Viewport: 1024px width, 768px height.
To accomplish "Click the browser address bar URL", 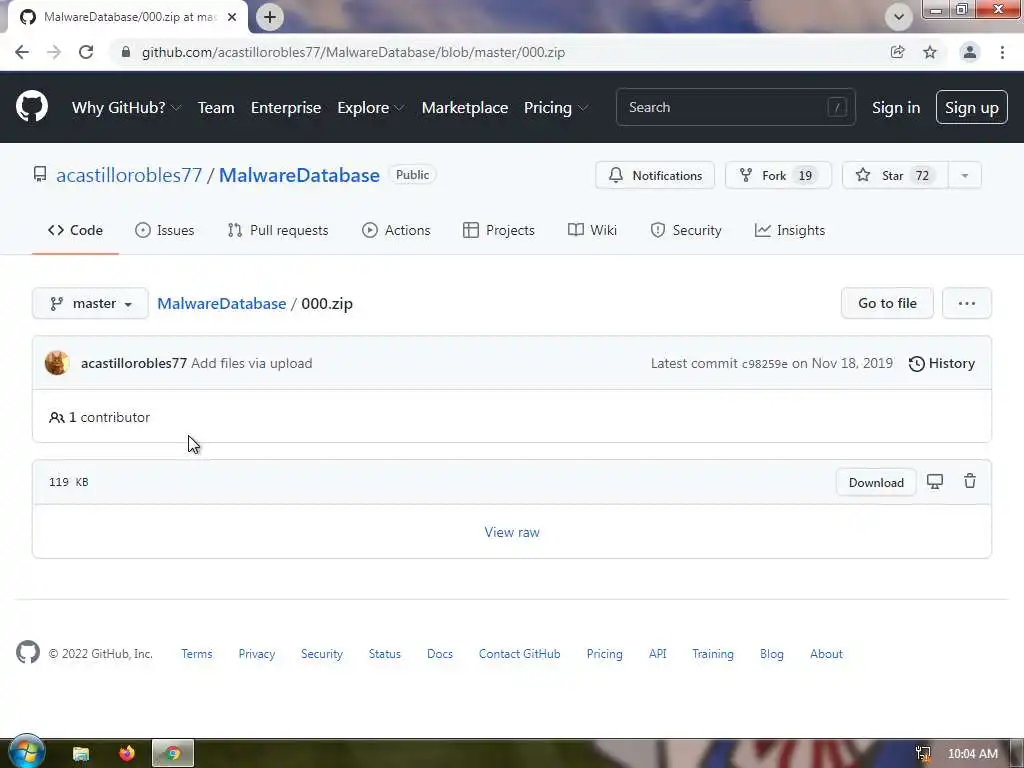I will [x=353, y=52].
